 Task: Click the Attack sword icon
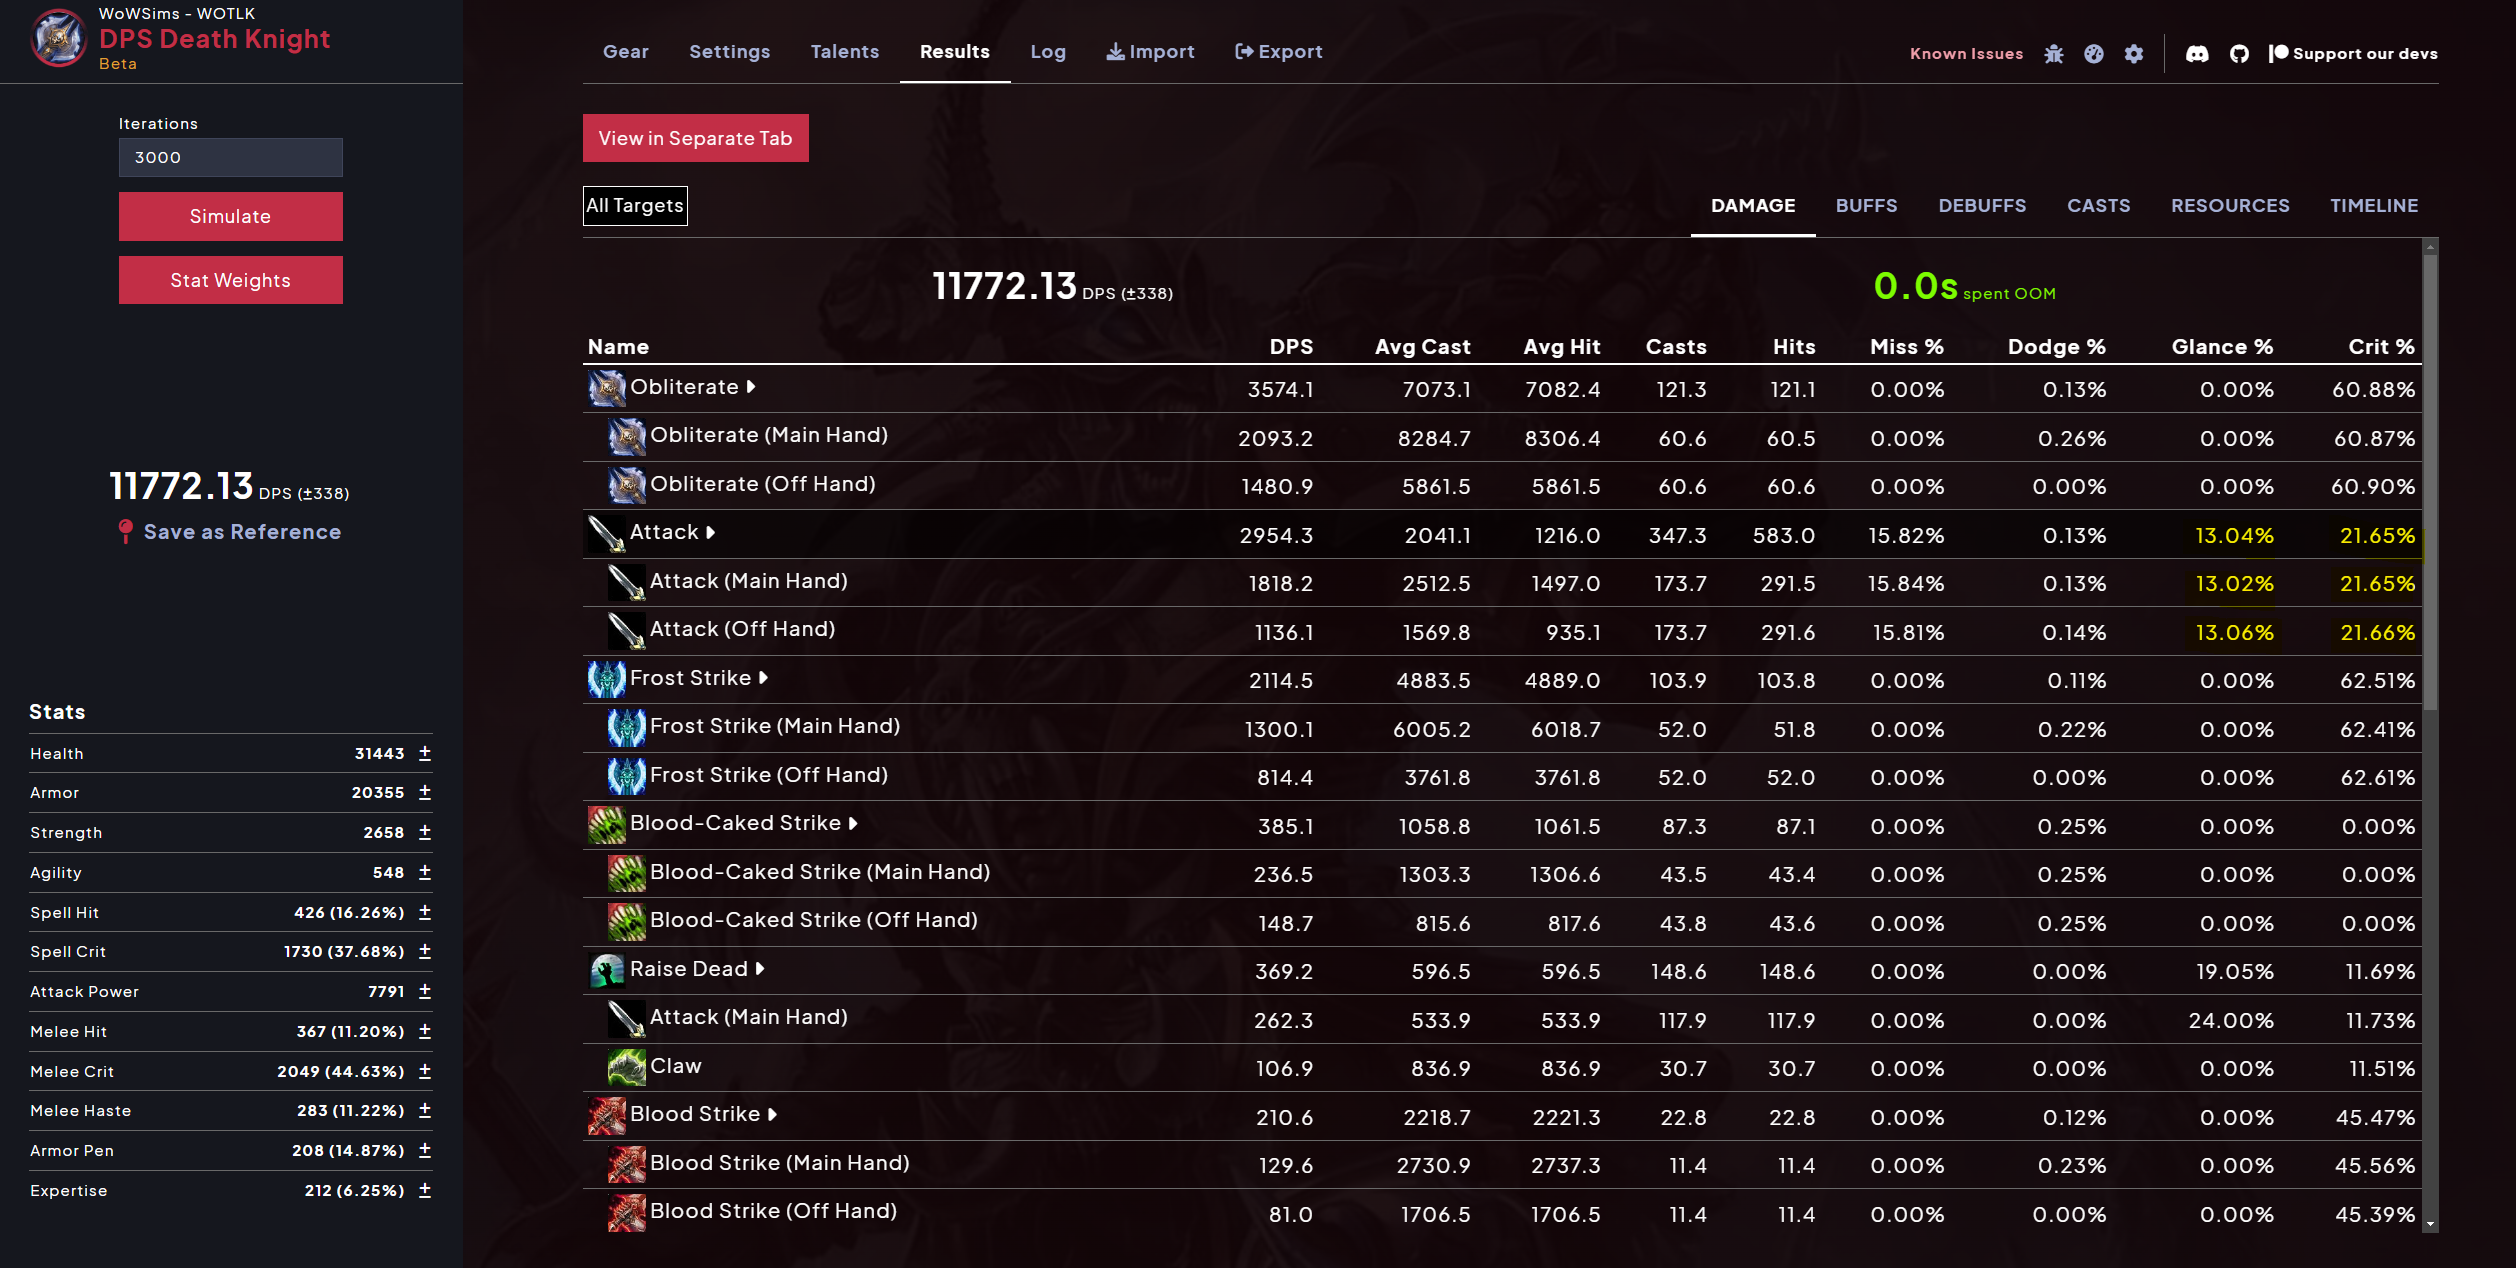(605, 533)
